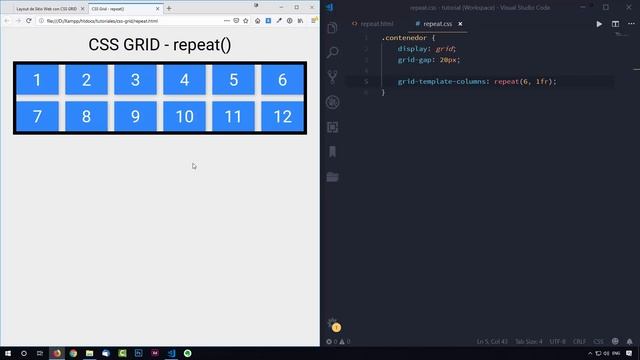Click the color picker eyedropper in browser toolbar
Screen dimensions: 640x360
279,20
